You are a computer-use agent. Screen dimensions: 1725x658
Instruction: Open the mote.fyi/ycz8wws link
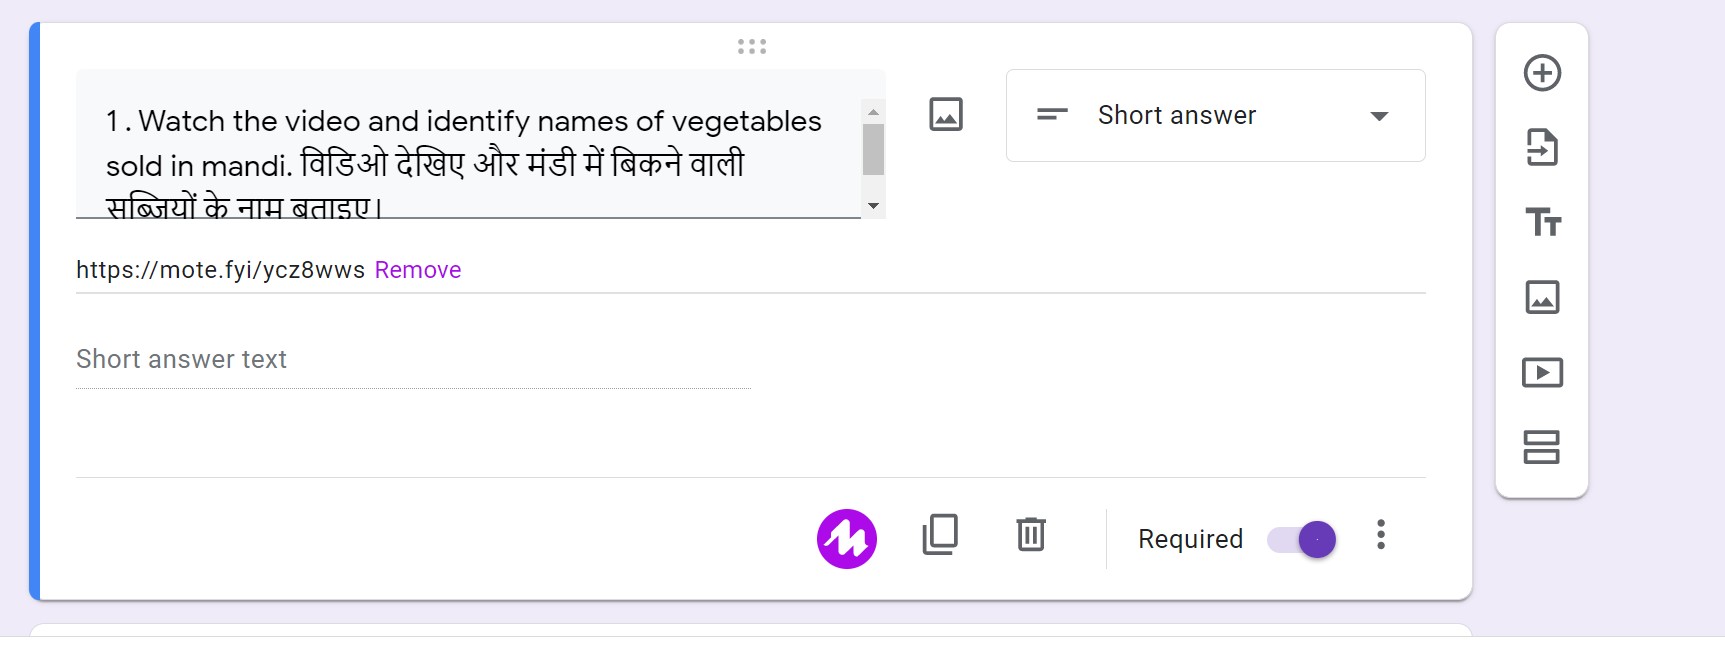click(x=218, y=269)
